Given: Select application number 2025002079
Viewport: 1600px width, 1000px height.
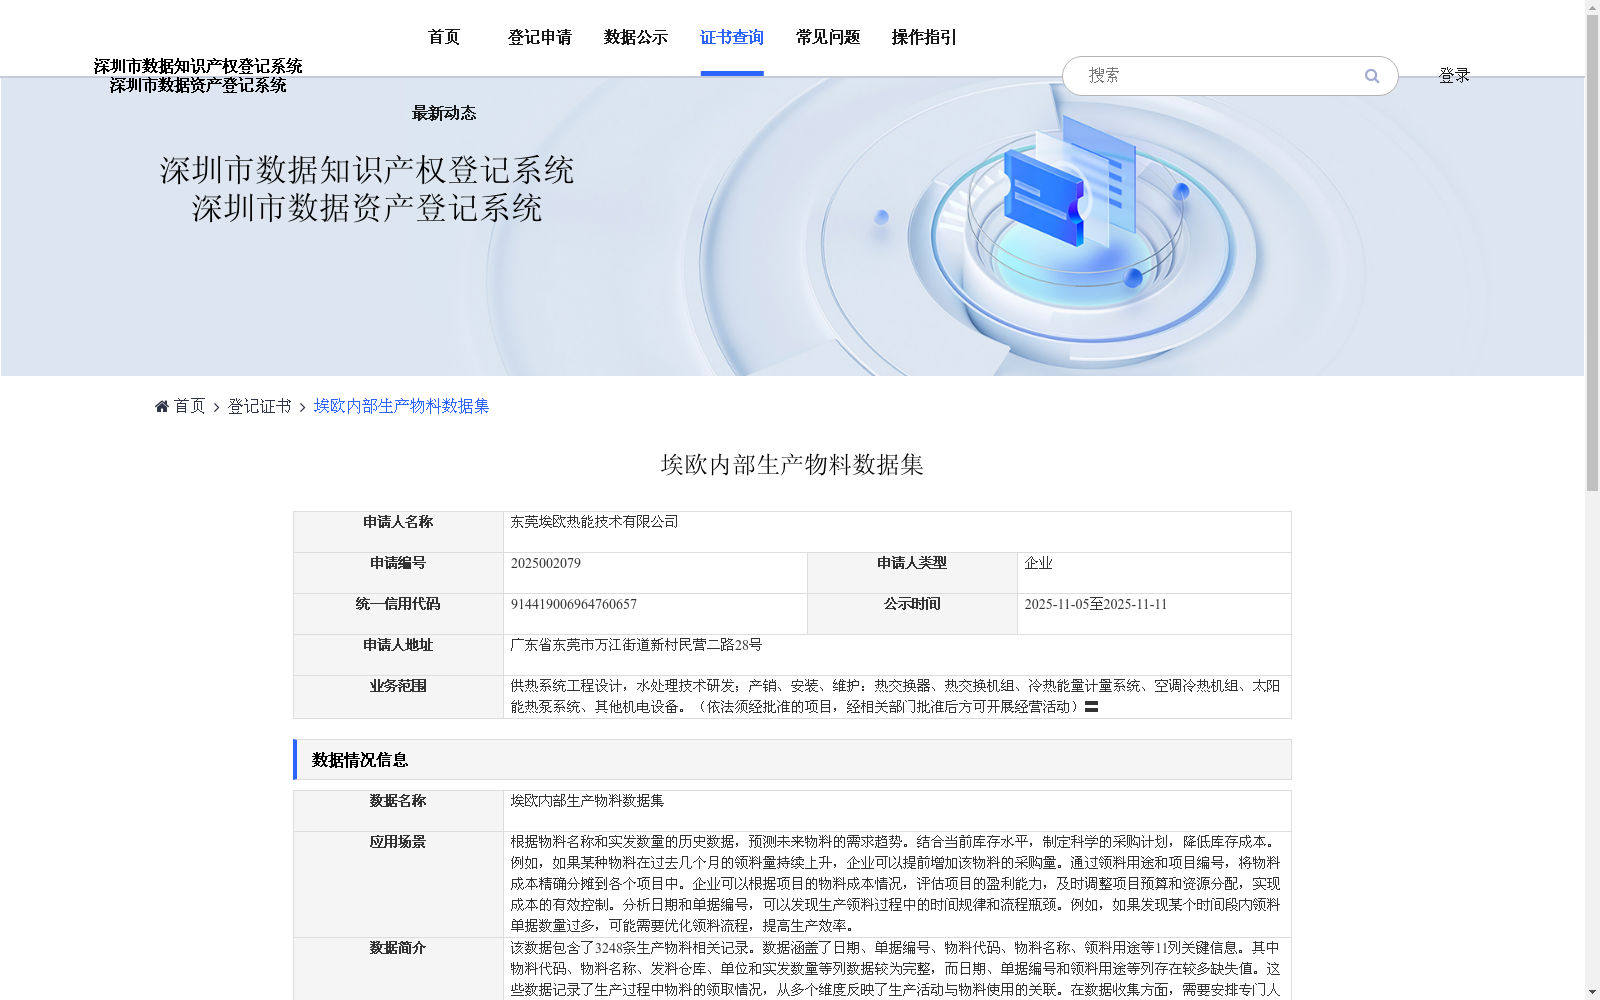Looking at the screenshot, I should tap(545, 563).
